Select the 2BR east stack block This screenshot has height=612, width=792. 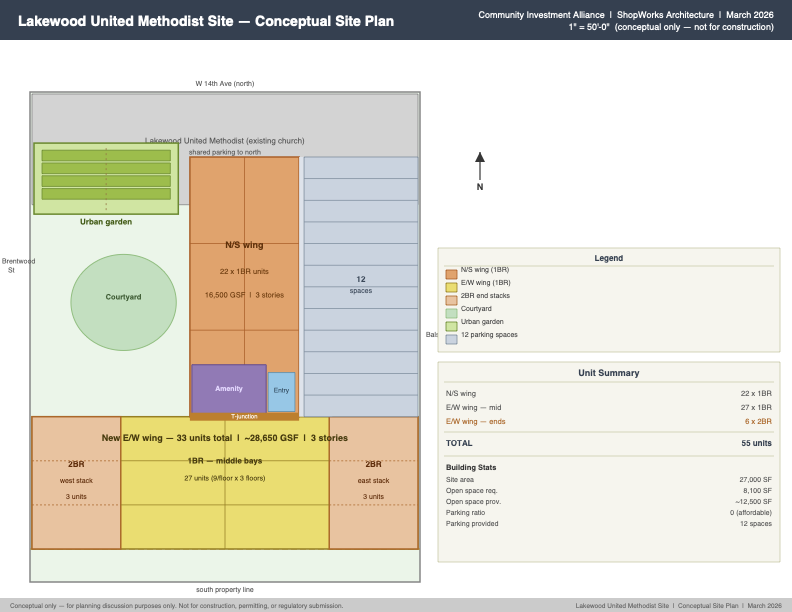click(x=374, y=483)
